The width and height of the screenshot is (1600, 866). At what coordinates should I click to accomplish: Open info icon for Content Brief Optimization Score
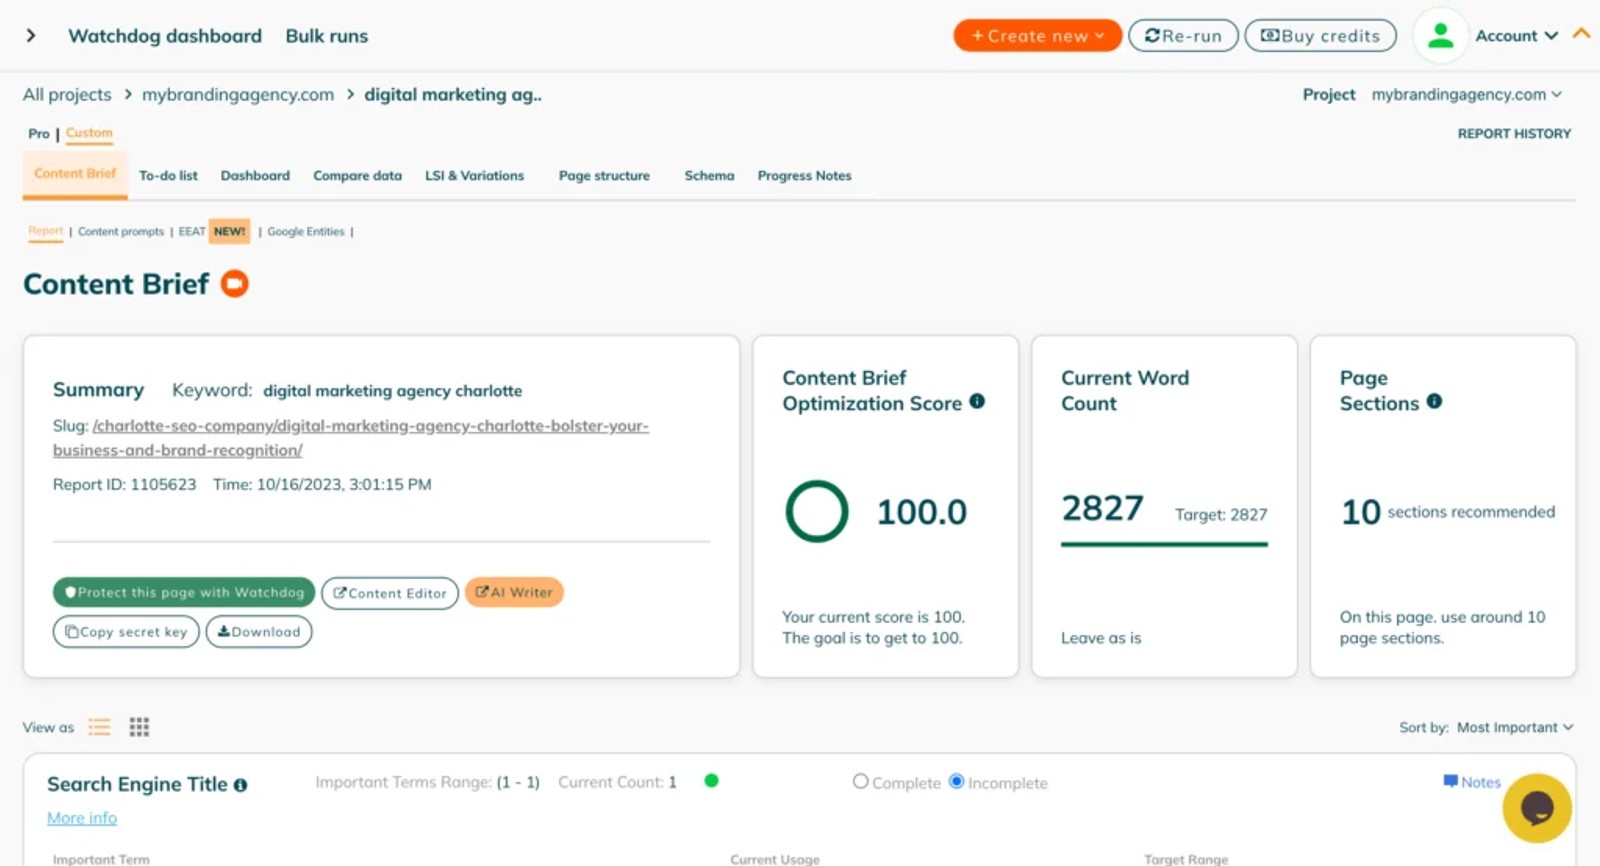(x=977, y=401)
